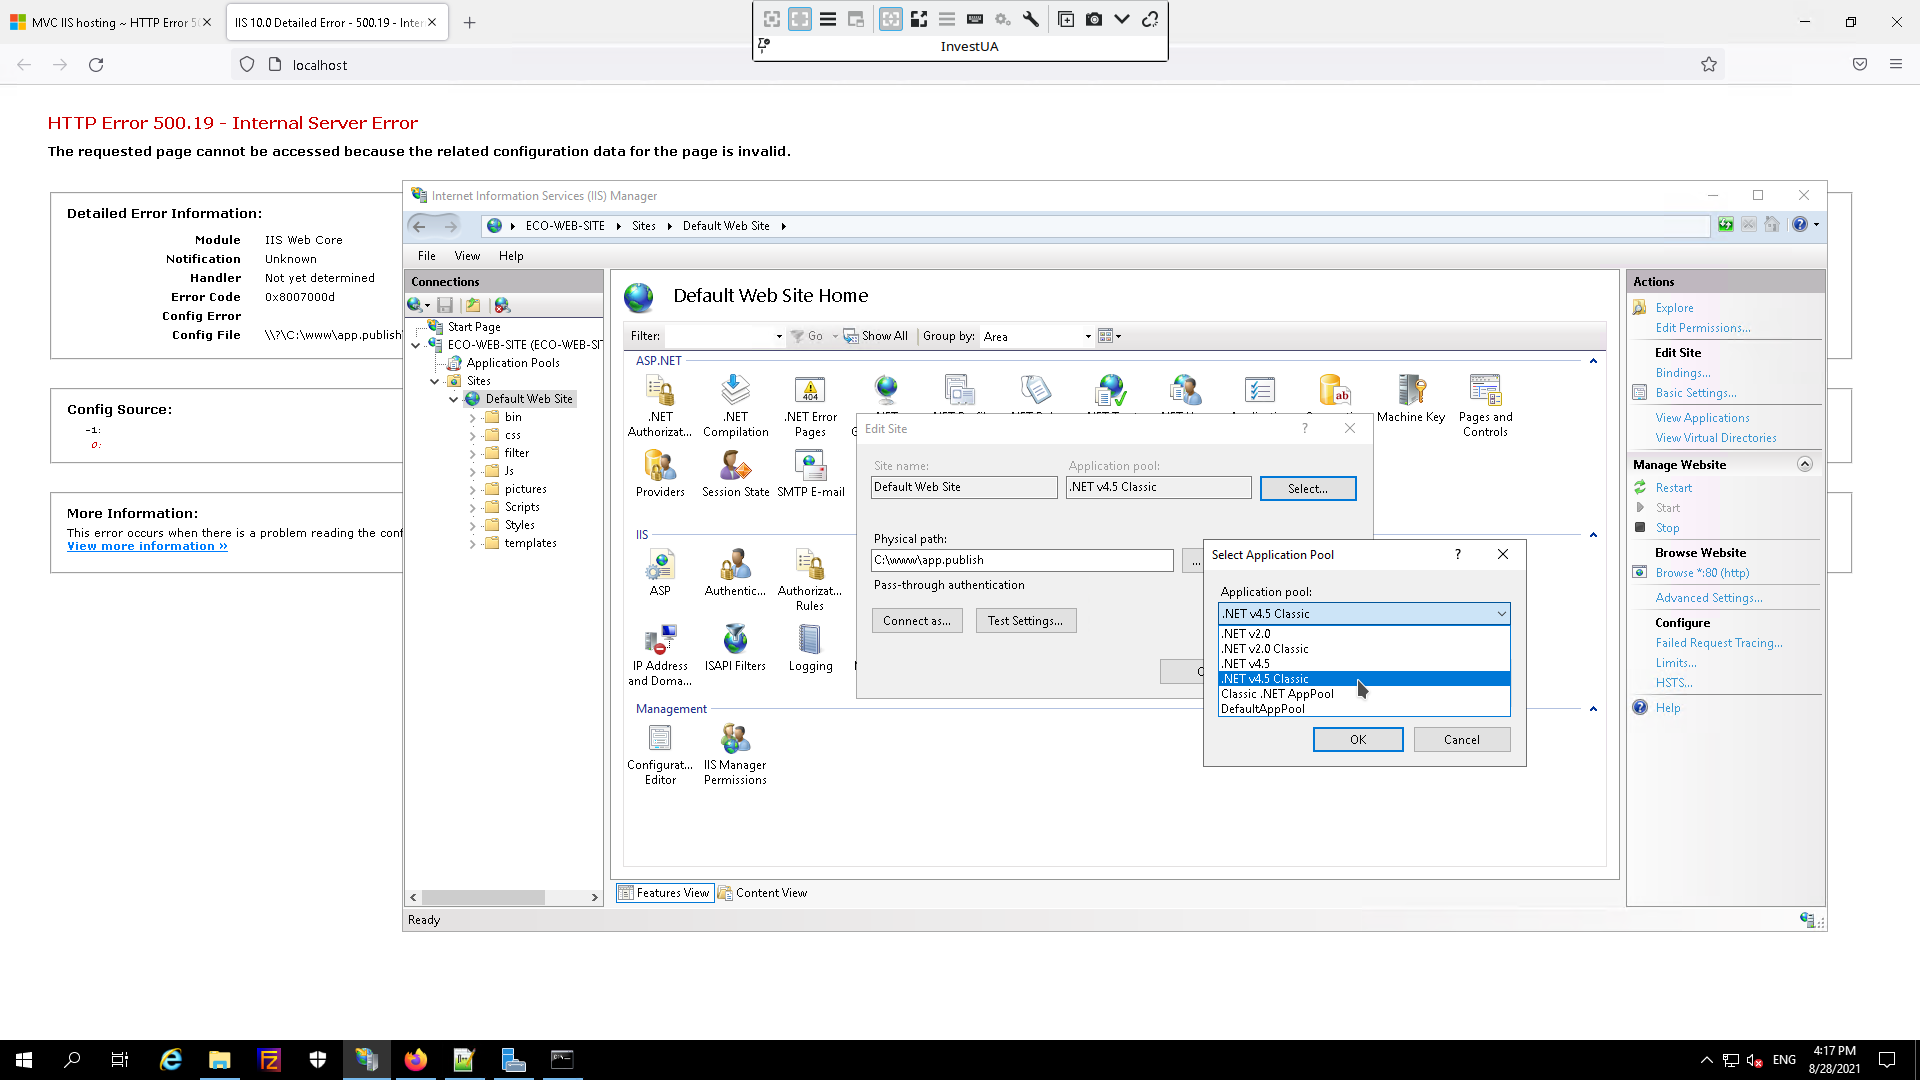Screen dimensions: 1920x1080
Task: Choose .NET v2.0 Classic pool option
Action: [x=1265, y=649]
